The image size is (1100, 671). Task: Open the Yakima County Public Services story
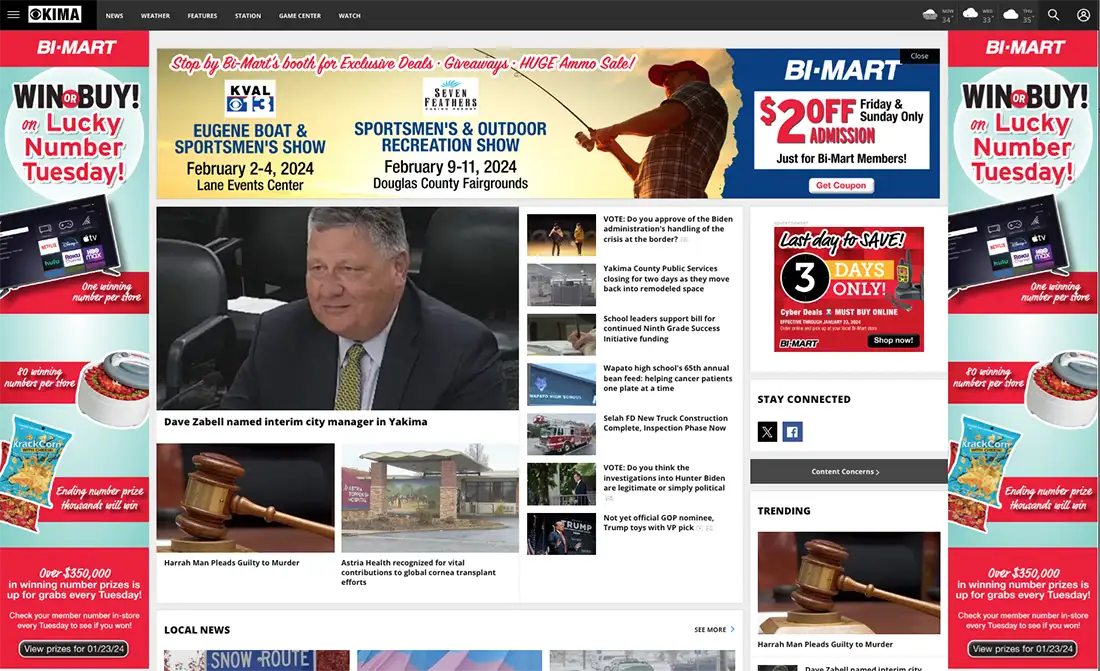pyautogui.click(x=666, y=279)
